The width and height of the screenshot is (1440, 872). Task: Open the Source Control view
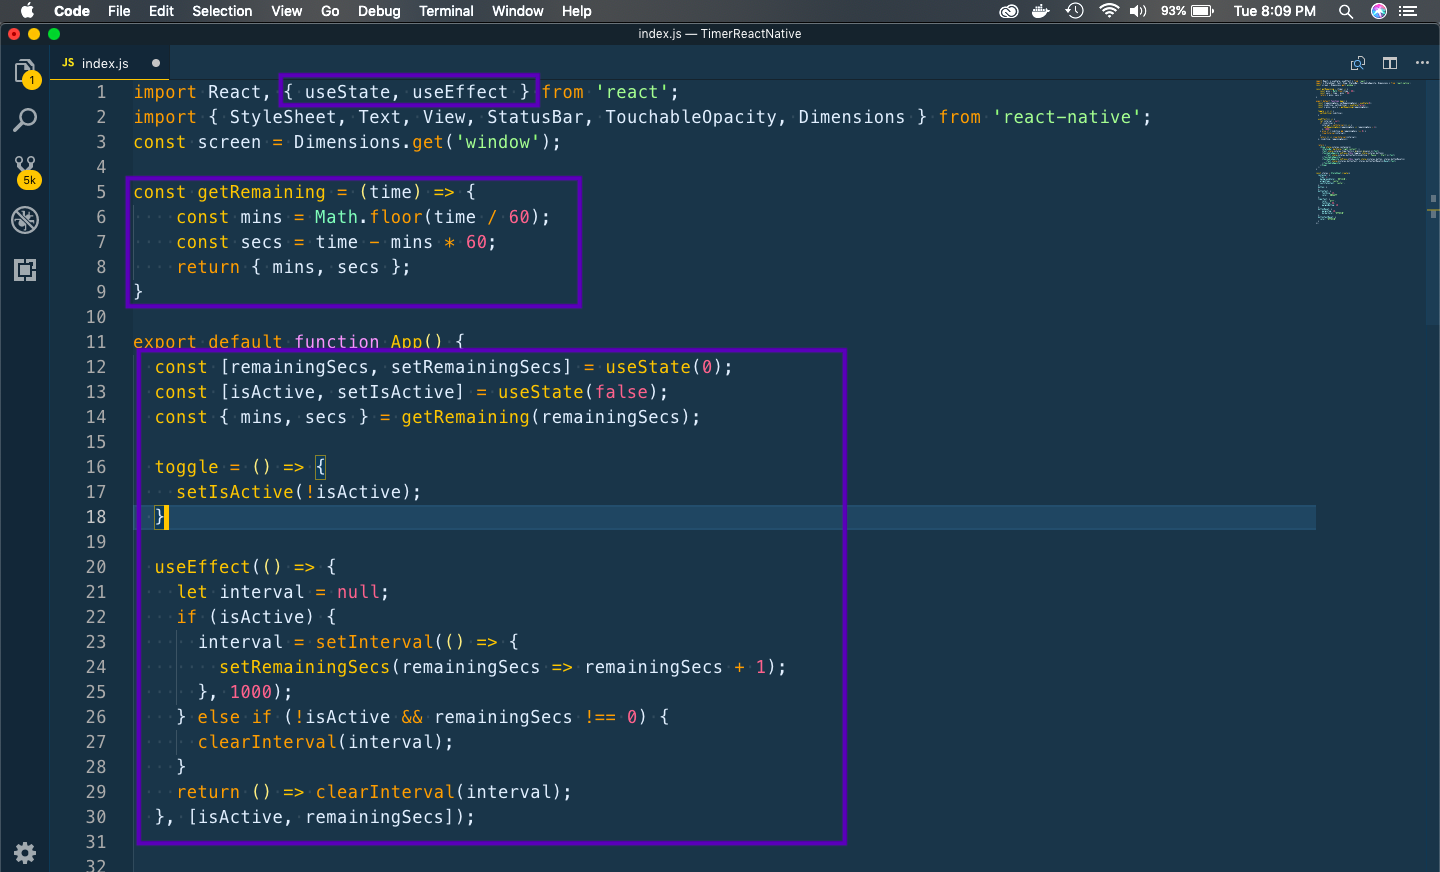click(x=25, y=170)
